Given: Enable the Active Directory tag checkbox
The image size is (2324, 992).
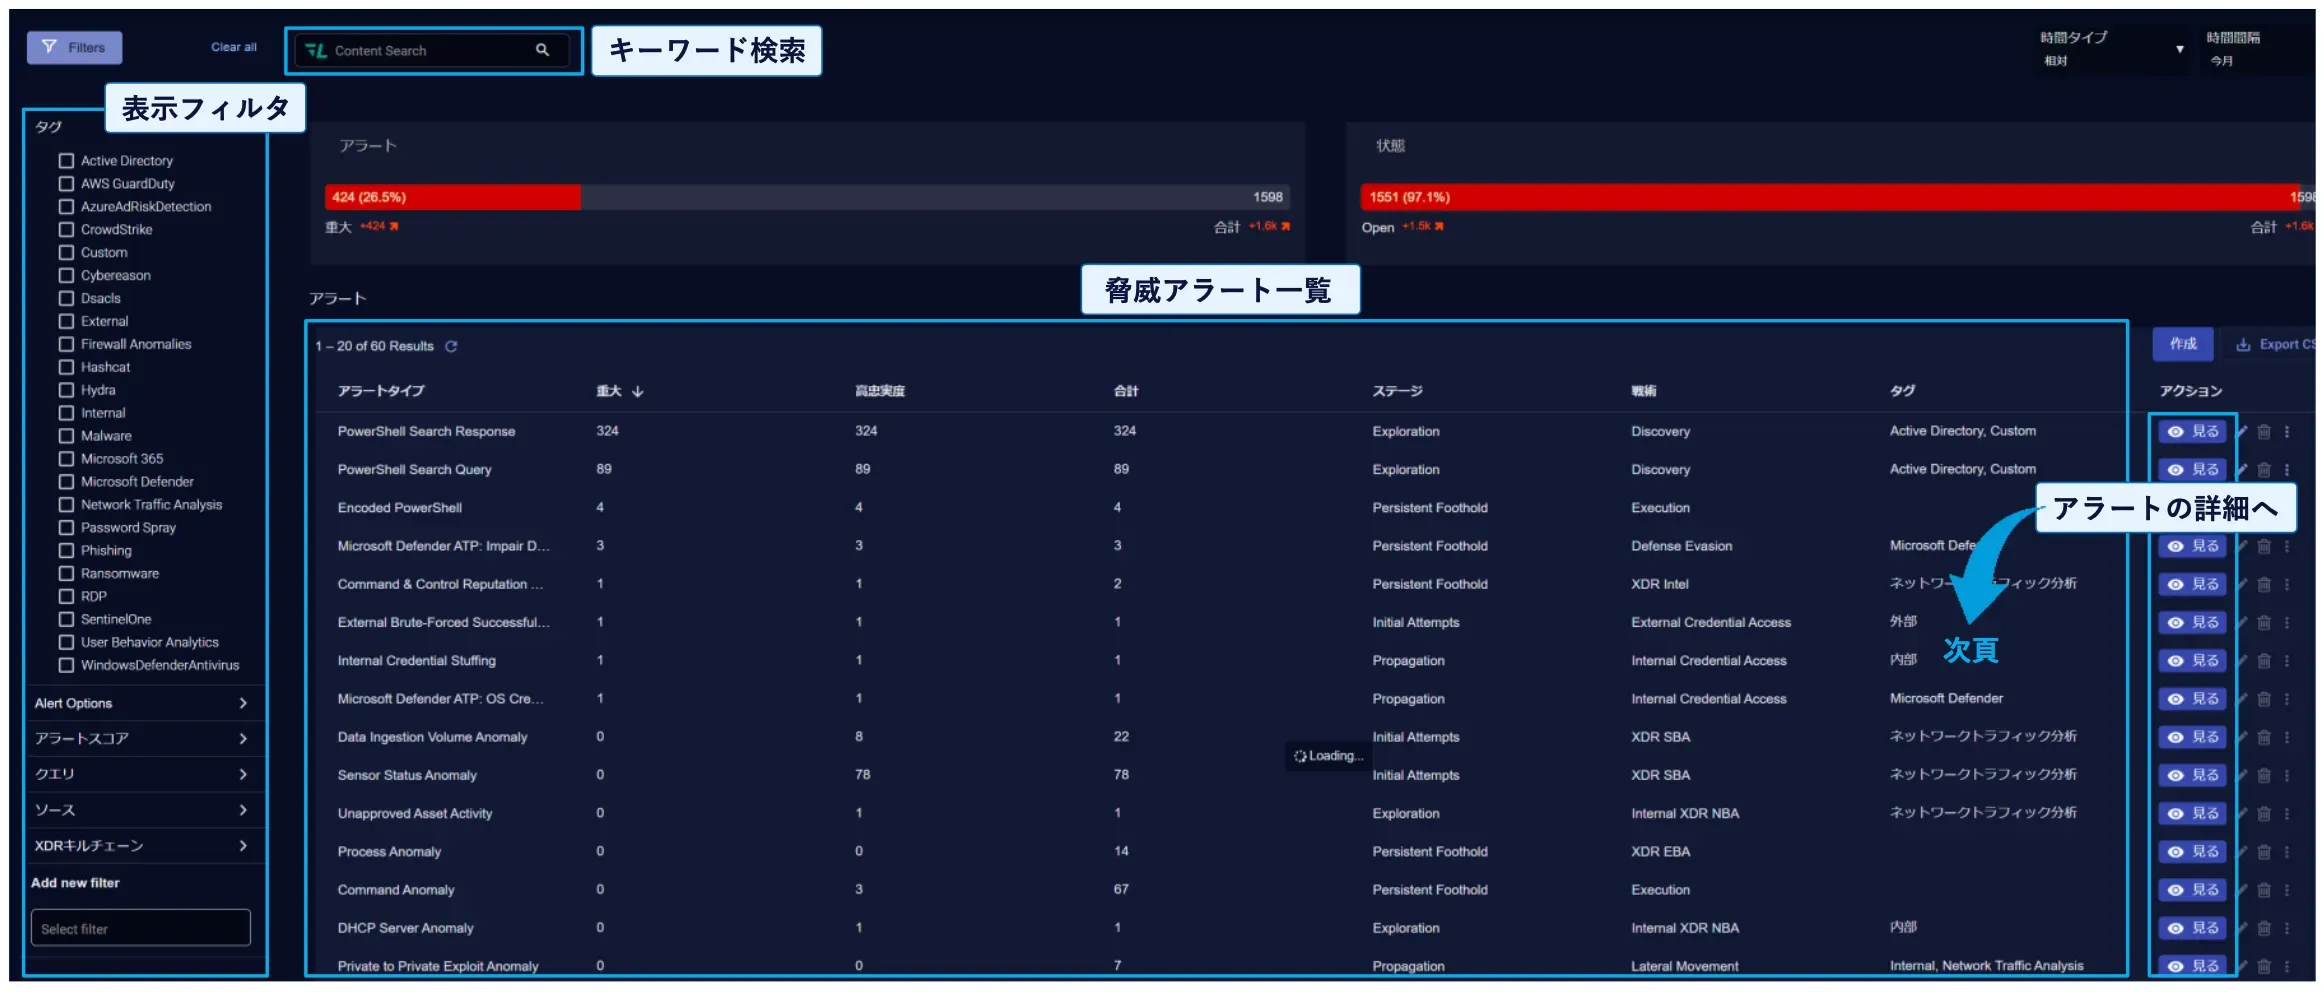Looking at the screenshot, I should tap(67, 161).
